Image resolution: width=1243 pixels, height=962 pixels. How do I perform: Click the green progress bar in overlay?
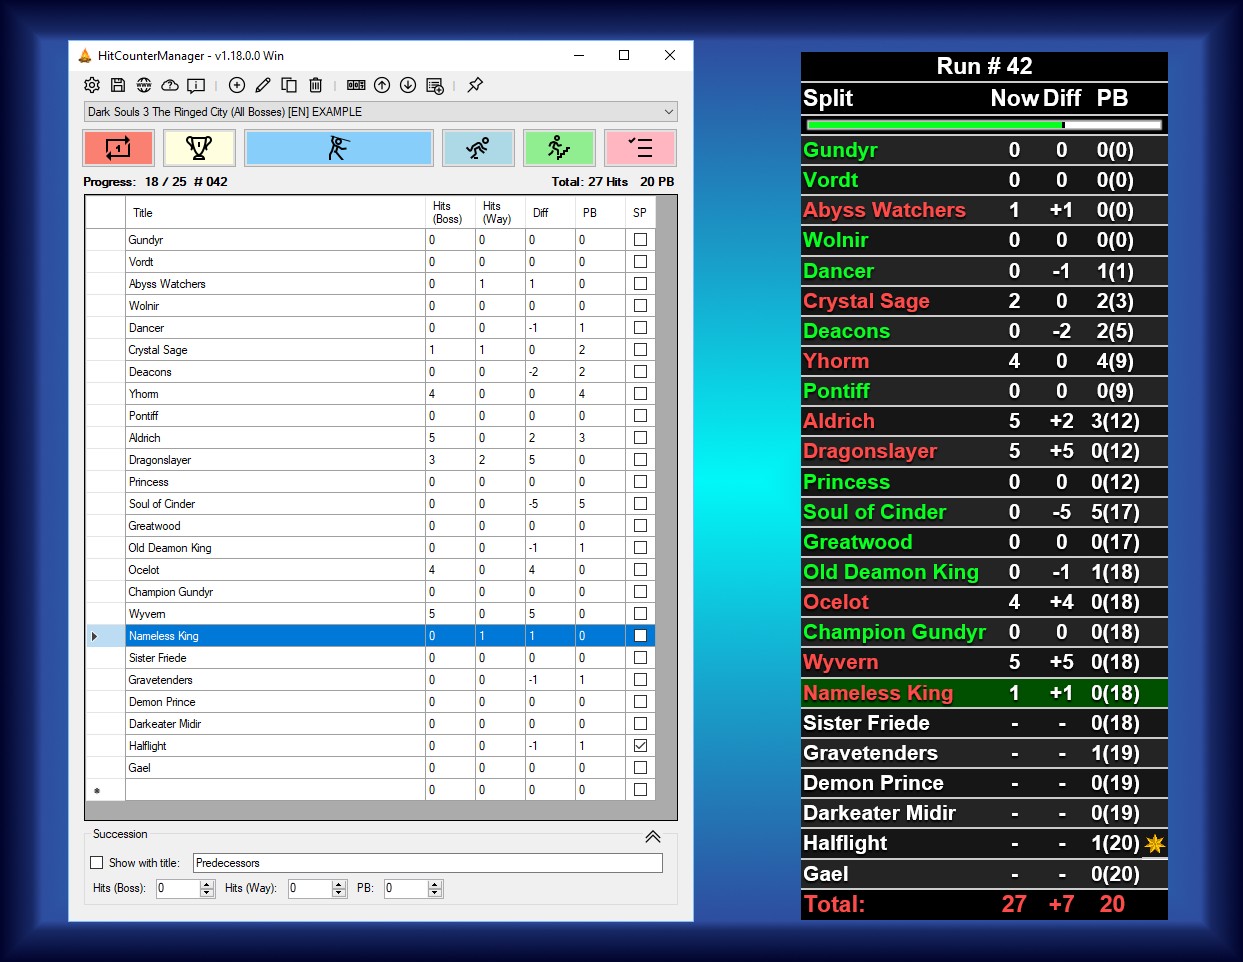984,125
